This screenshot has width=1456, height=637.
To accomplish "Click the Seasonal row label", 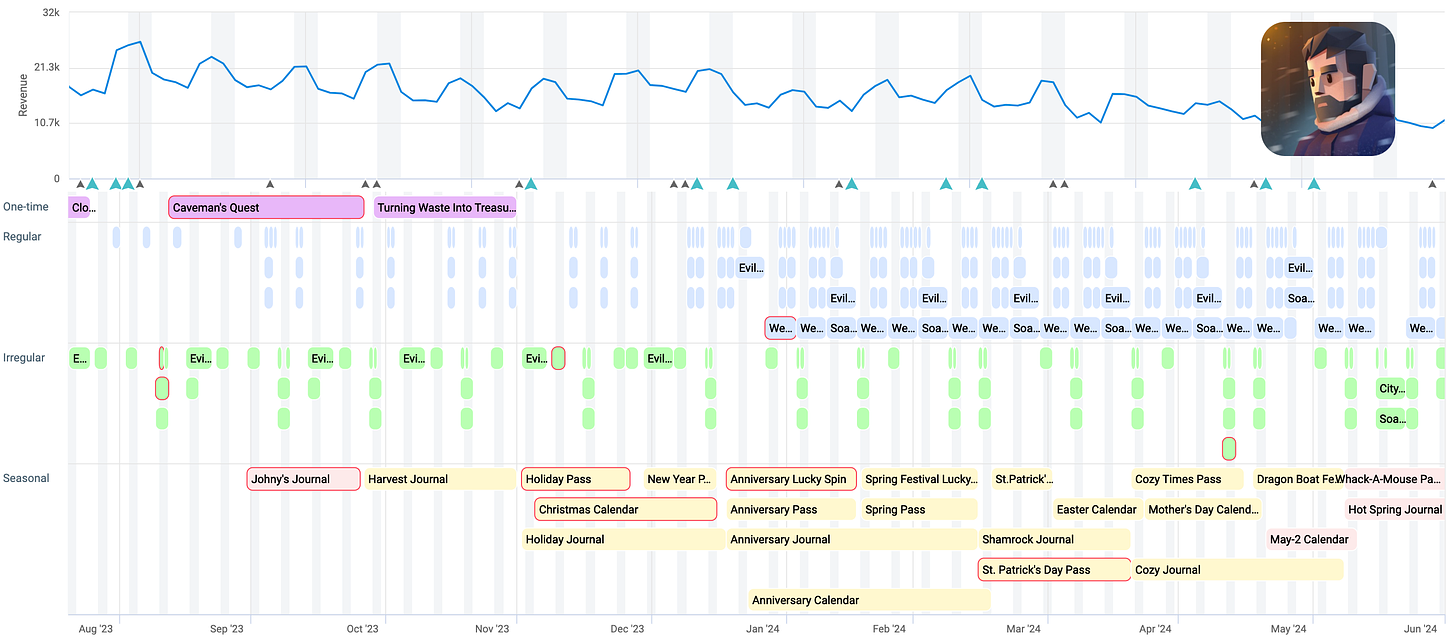I will [x=26, y=478].
